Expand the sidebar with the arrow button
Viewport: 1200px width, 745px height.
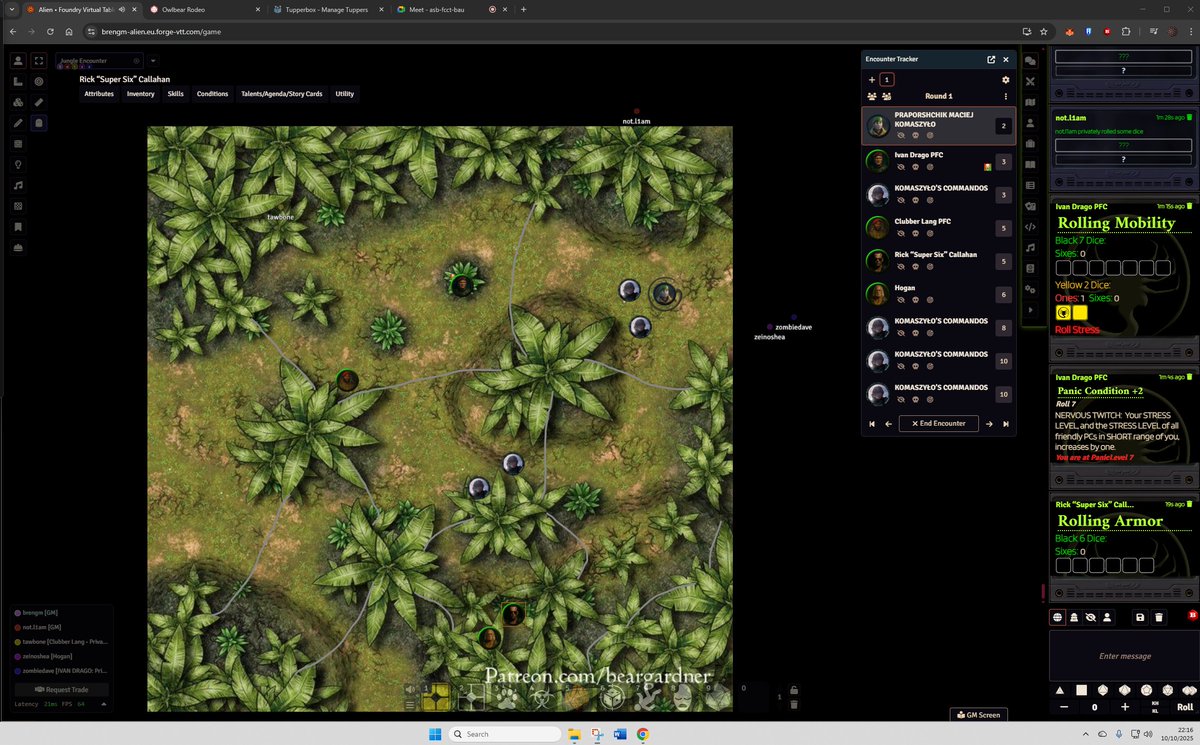(x=1030, y=310)
